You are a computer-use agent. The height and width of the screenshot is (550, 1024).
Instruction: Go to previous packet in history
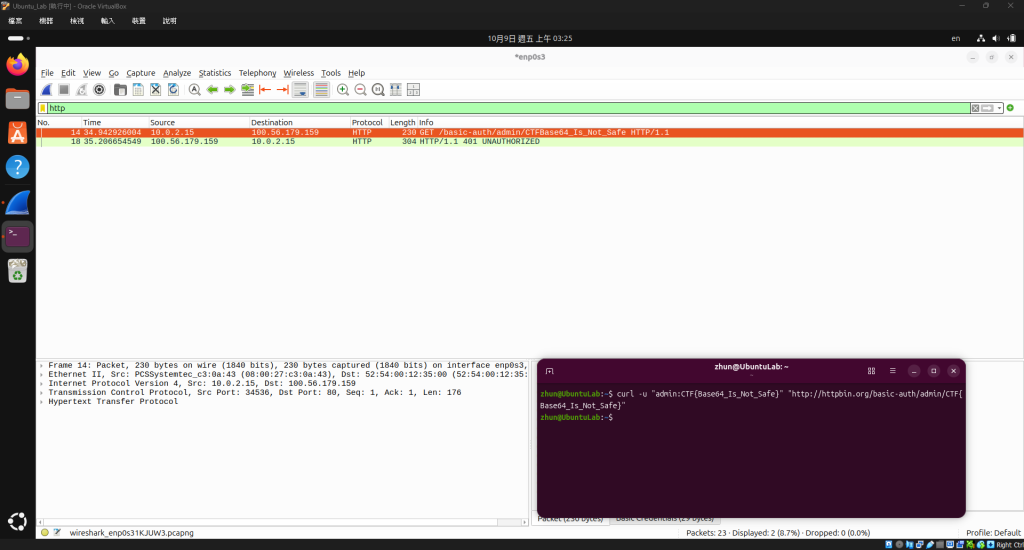212,90
